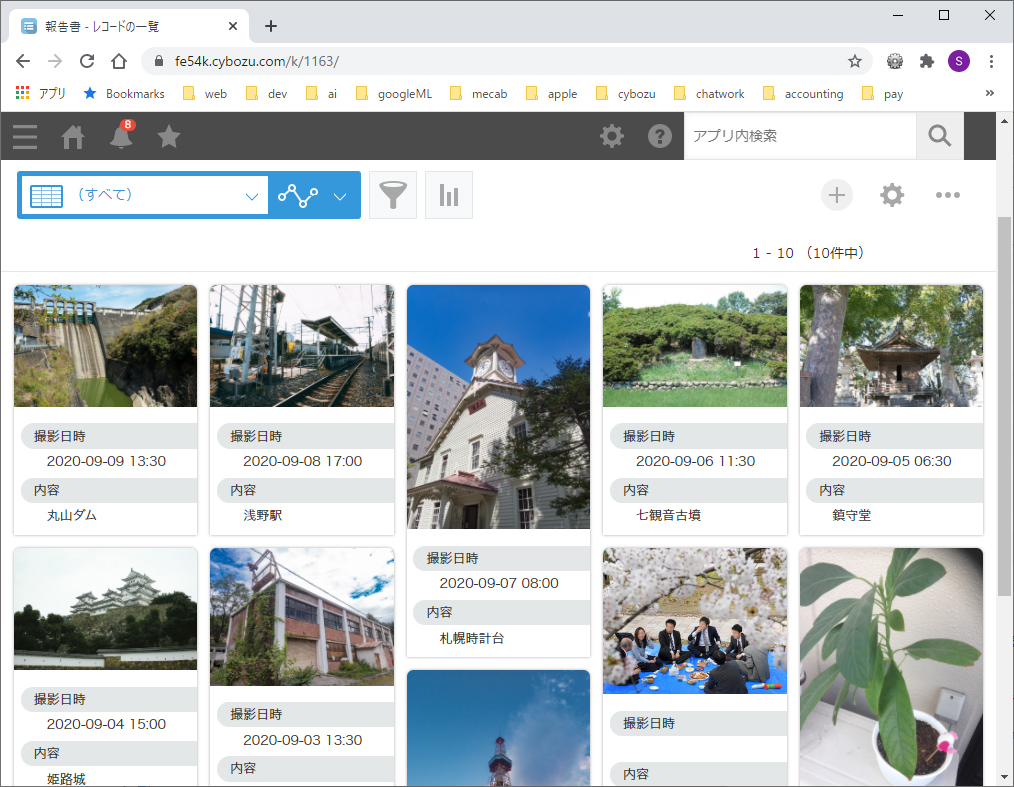Expand the (すべて) view dropdown

click(251, 196)
